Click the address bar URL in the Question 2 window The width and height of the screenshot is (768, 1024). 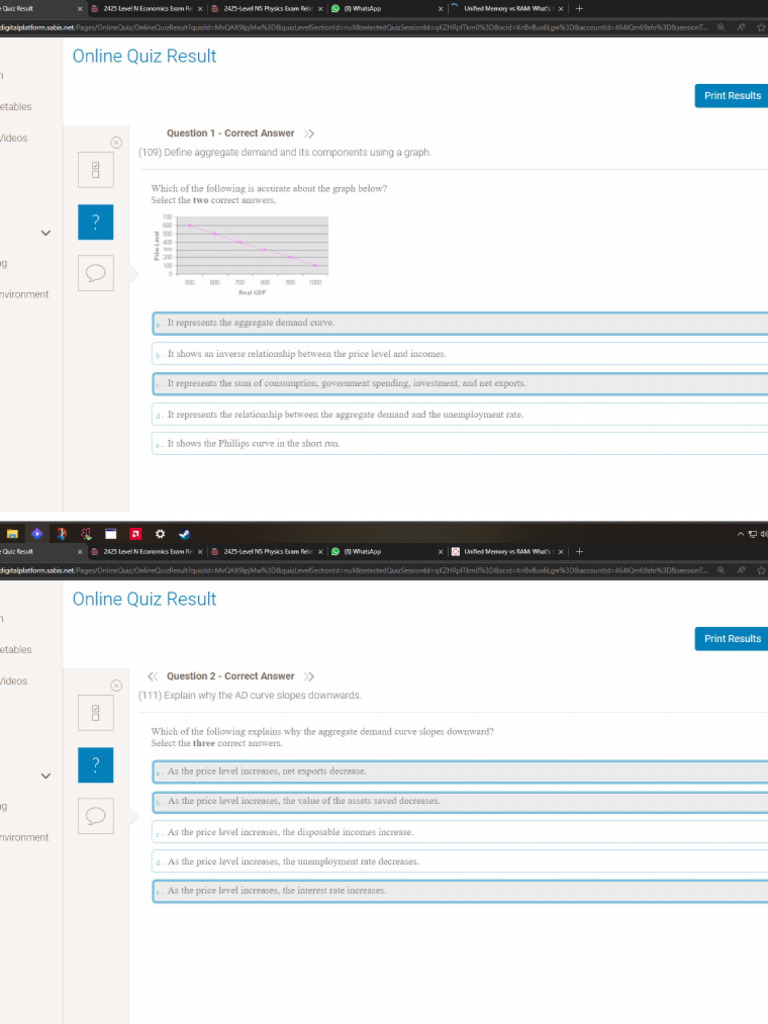coord(353,570)
